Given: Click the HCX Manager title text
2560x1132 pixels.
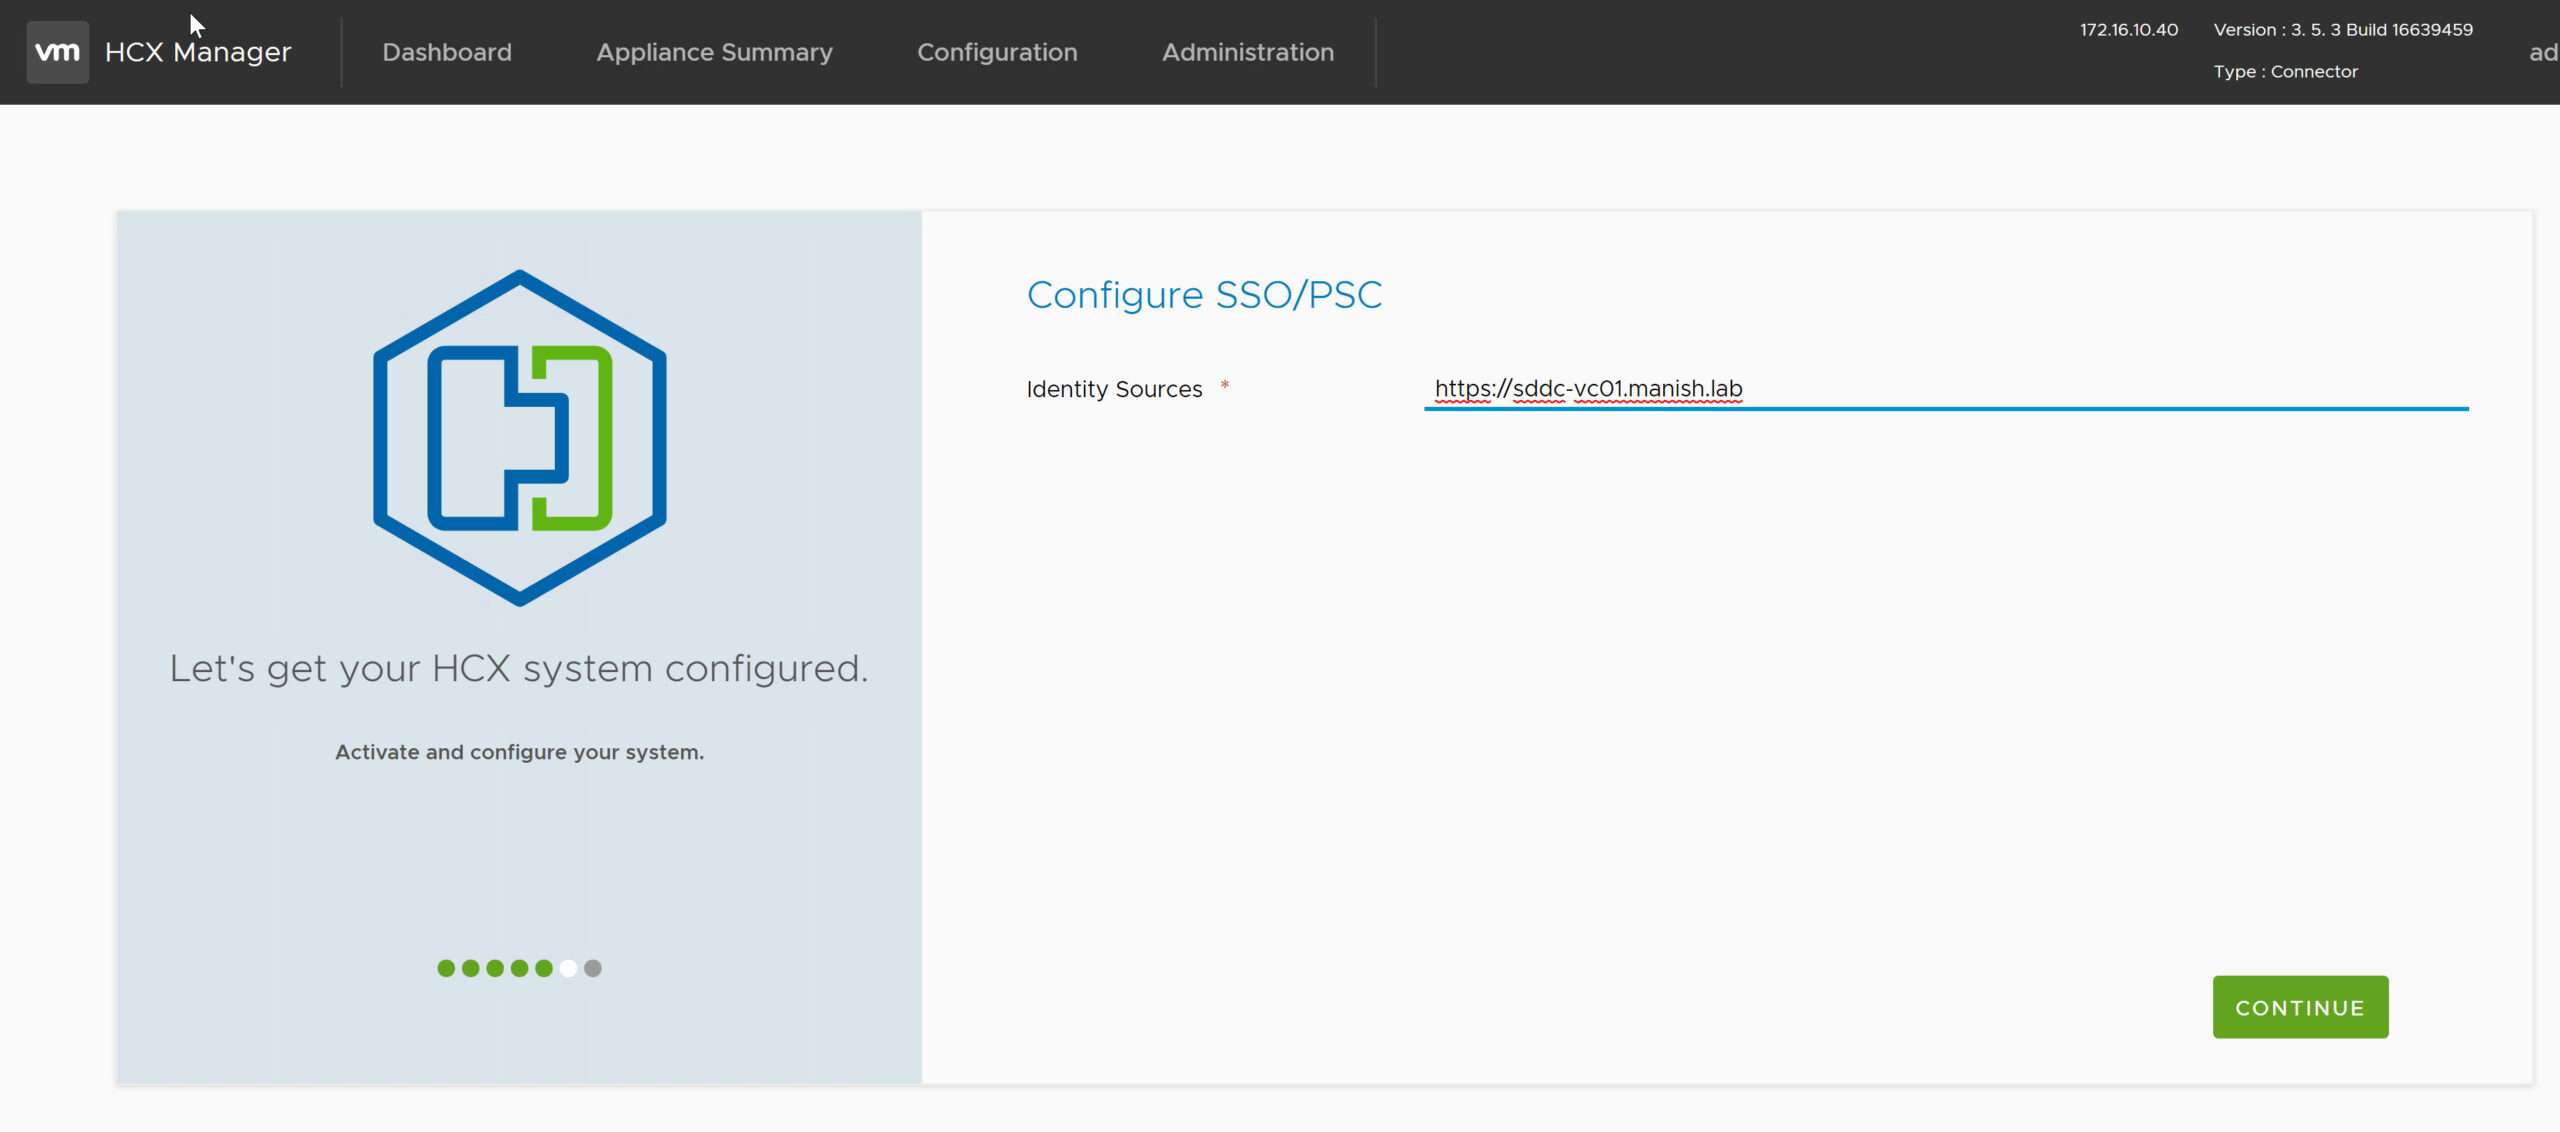Looking at the screenshot, I should click(x=198, y=52).
